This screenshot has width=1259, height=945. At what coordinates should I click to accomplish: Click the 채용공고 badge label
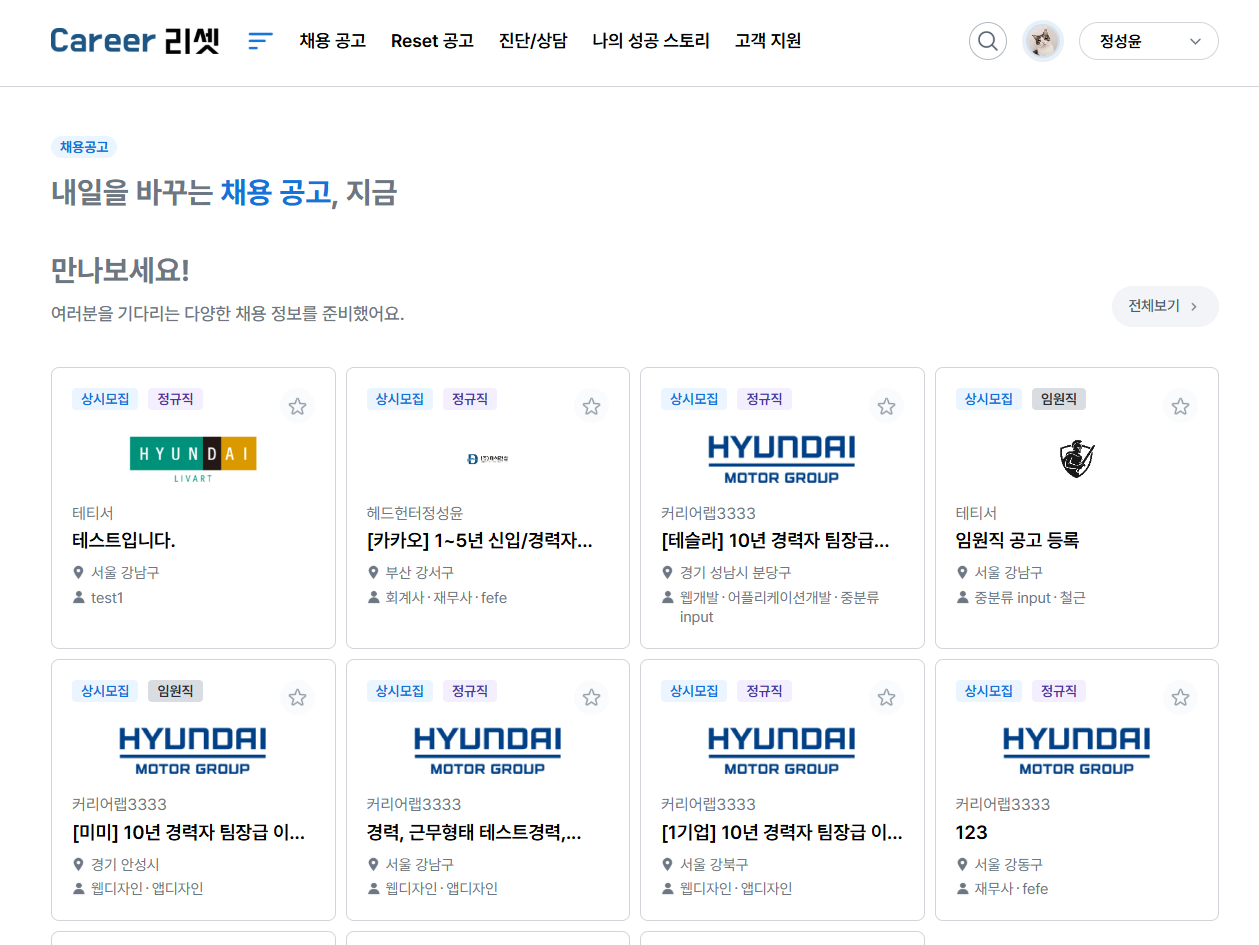click(x=84, y=147)
